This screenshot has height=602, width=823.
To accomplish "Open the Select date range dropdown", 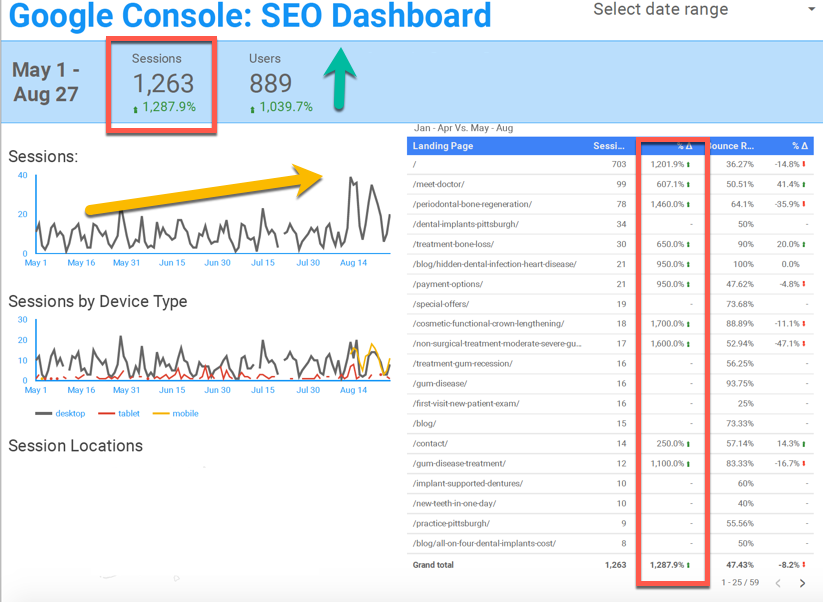I will coord(703,9).
